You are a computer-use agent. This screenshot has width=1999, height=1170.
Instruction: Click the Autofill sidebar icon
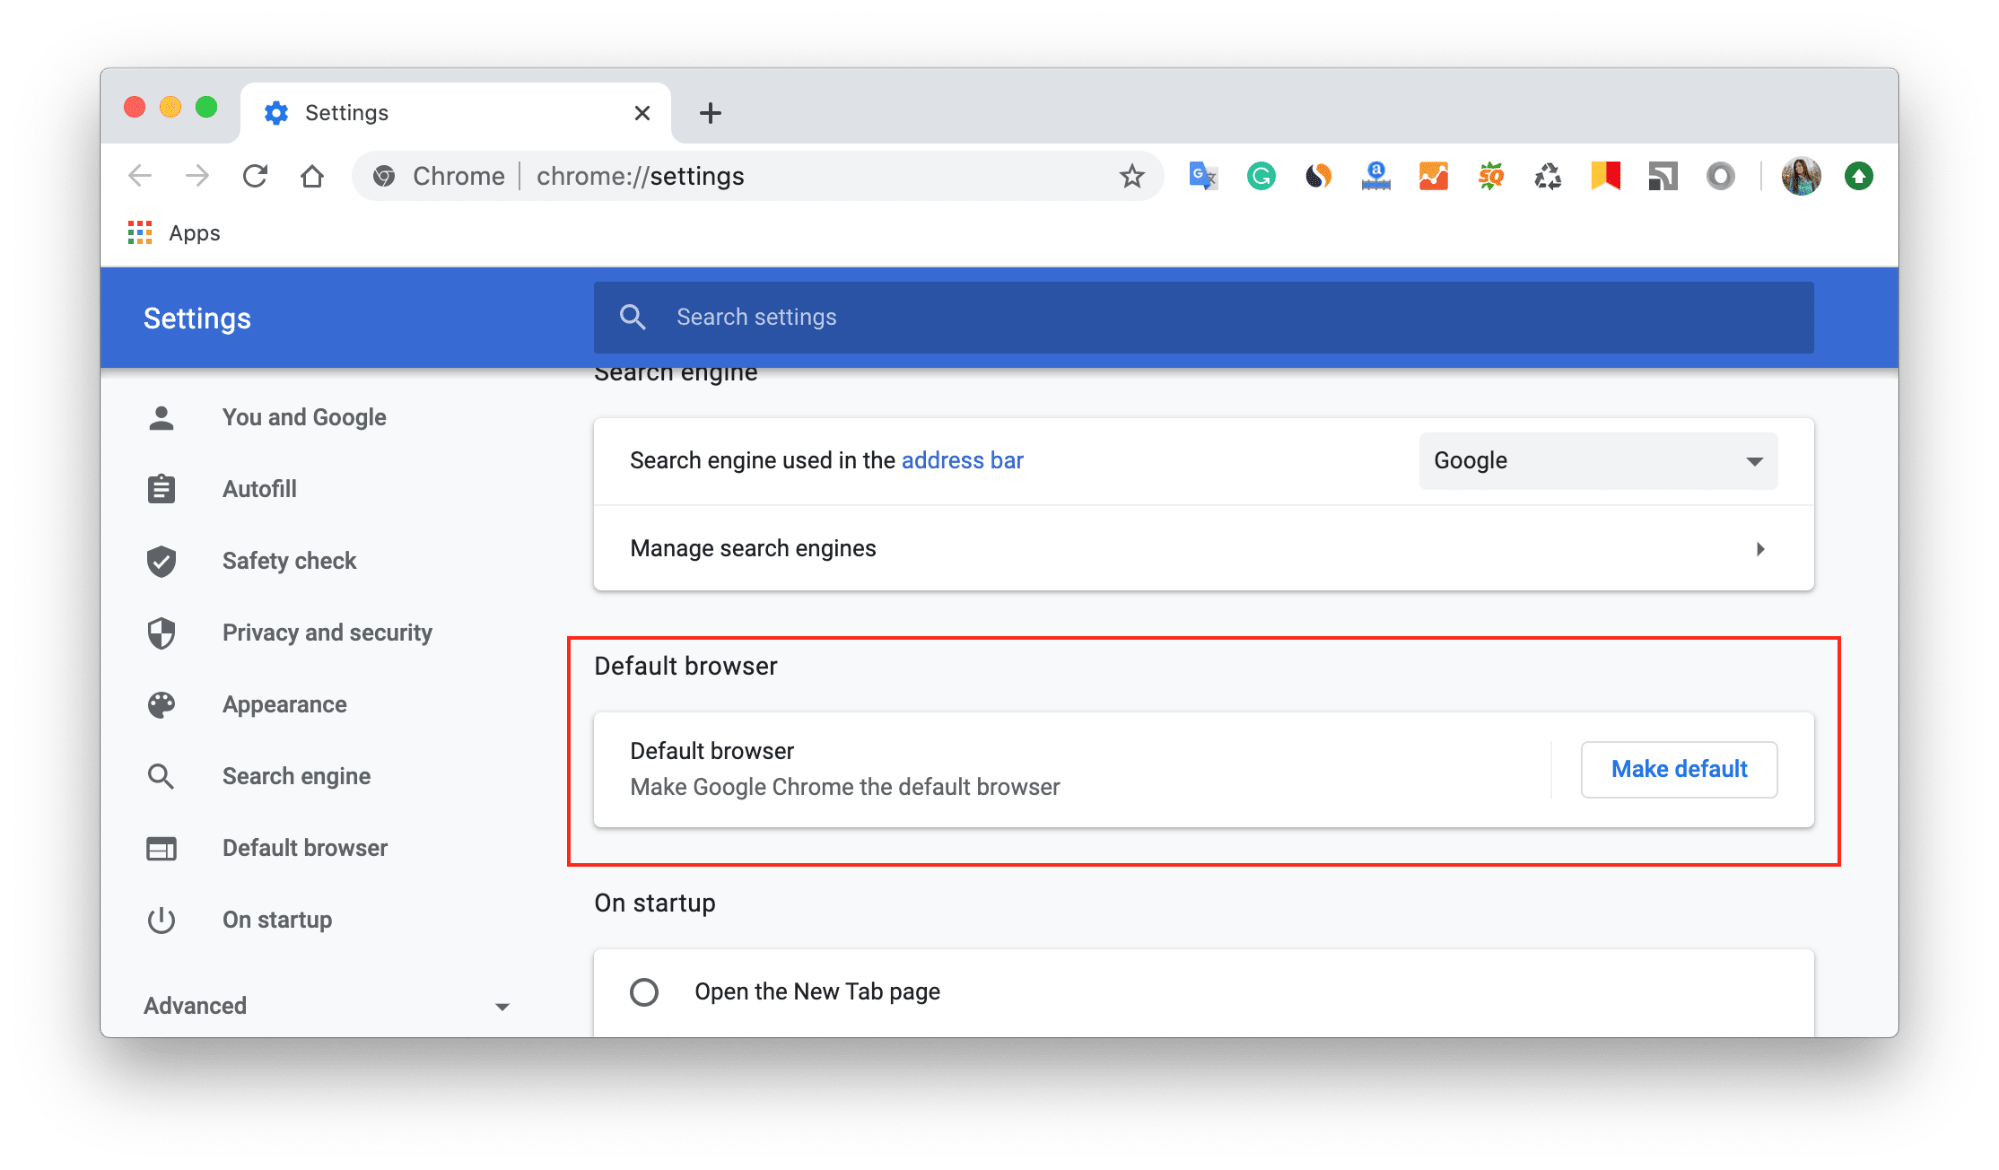164,489
